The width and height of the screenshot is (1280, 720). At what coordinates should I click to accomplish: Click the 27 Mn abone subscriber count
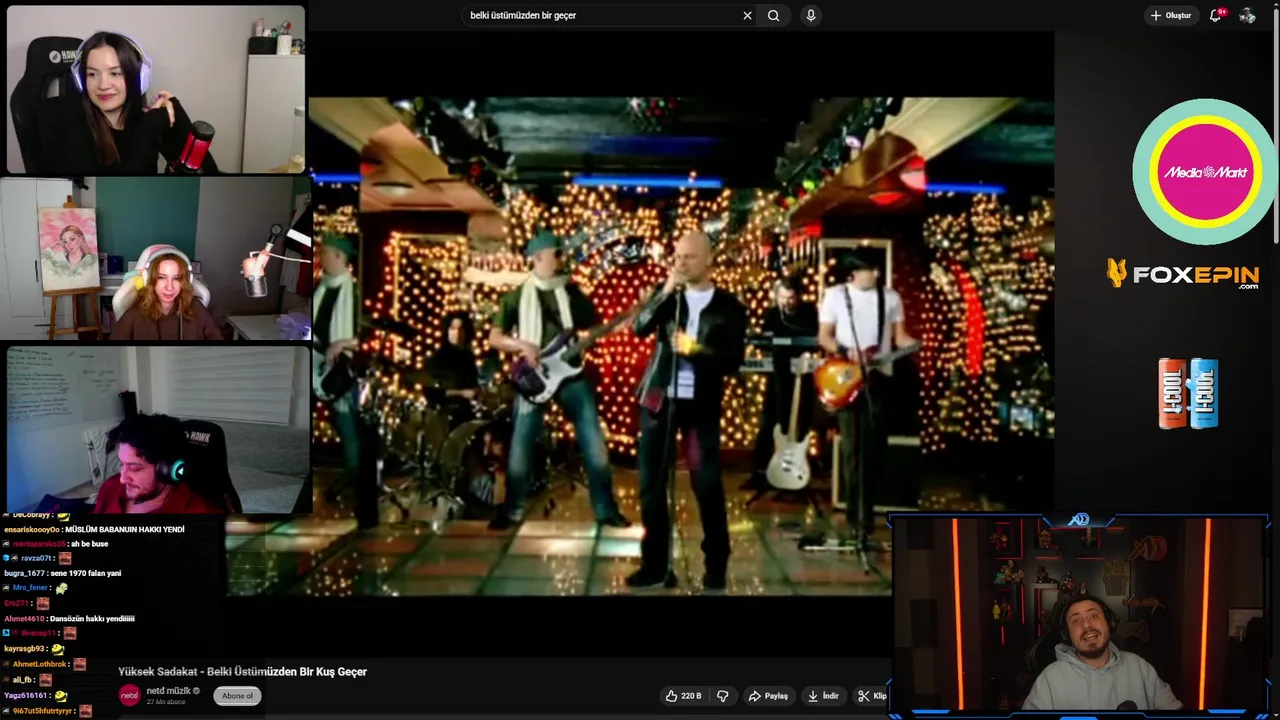point(165,702)
